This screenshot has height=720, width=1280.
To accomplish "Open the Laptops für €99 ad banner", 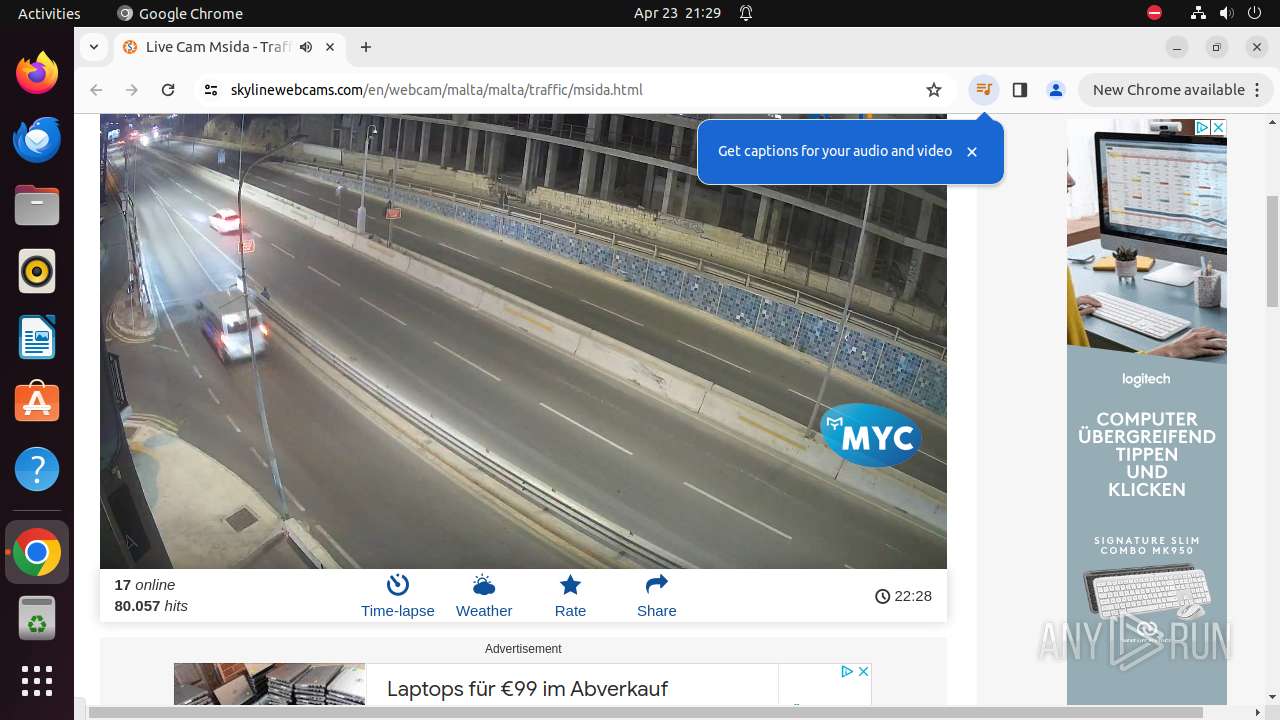I will pos(527,689).
